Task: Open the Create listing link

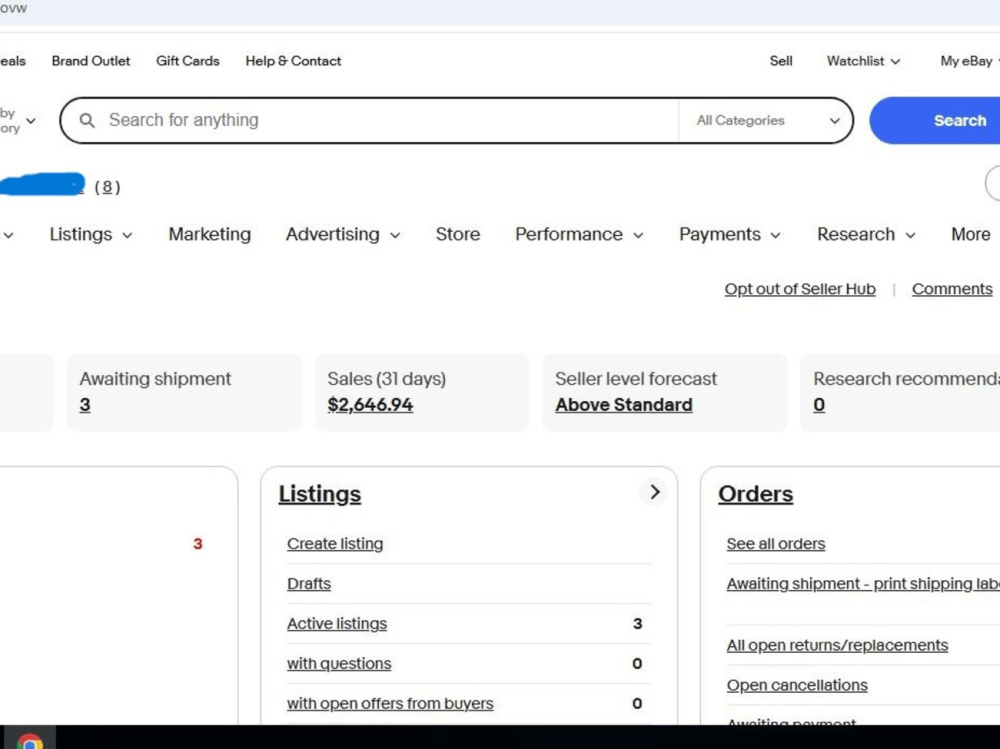Action: click(x=335, y=544)
